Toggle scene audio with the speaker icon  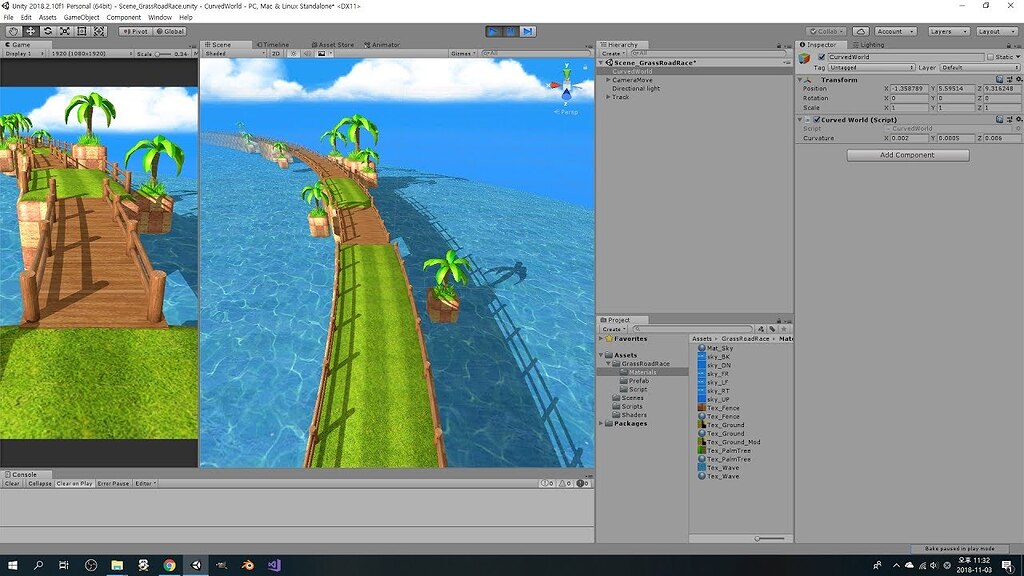pos(306,55)
